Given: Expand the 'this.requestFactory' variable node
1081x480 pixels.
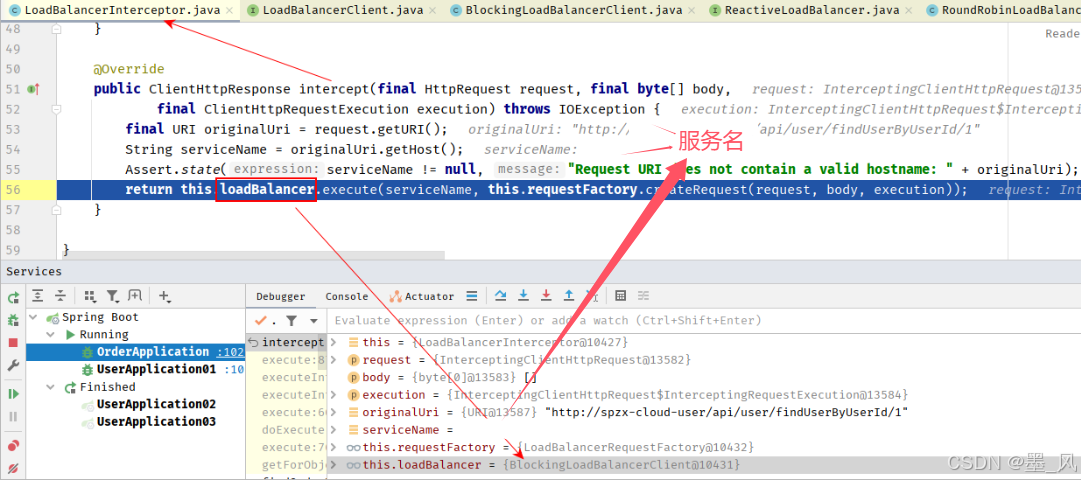Looking at the screenshot, I should coord(333,447).
